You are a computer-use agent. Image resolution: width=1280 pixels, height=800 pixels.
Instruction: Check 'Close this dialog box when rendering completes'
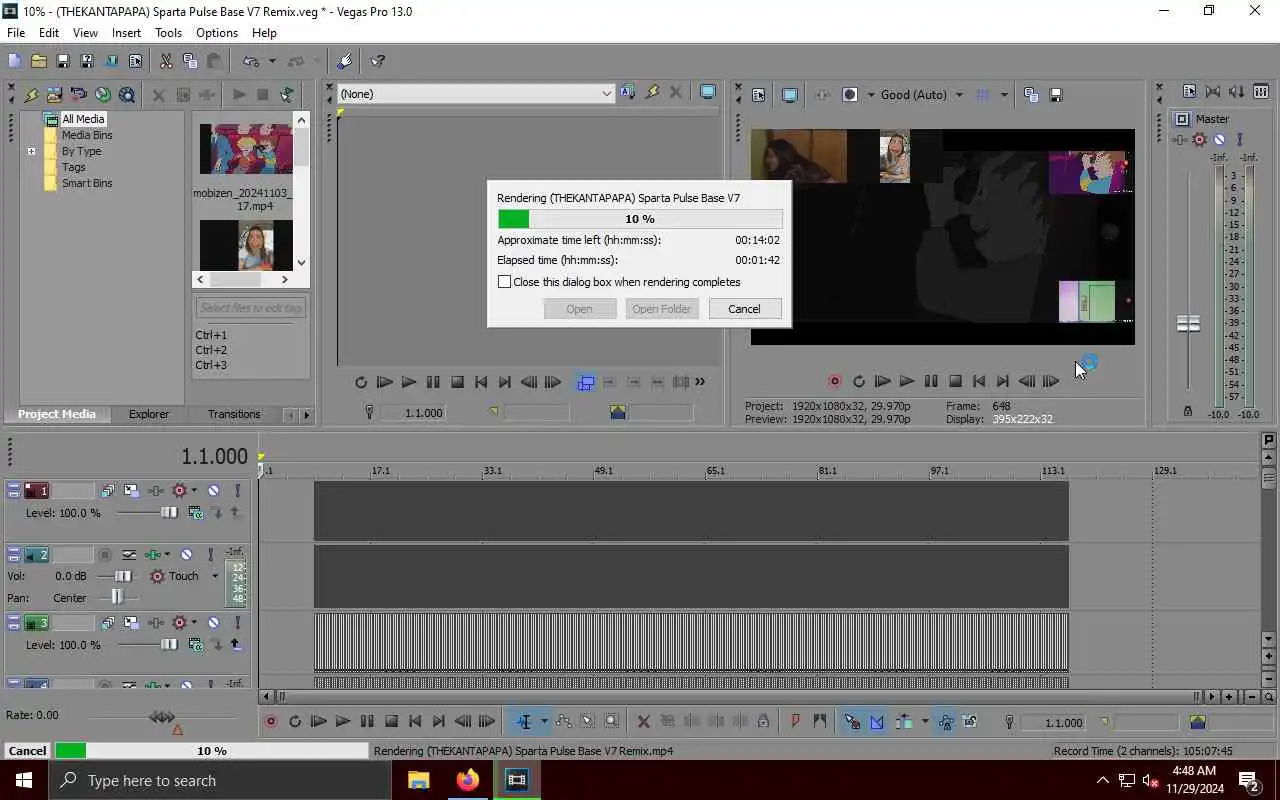click(x=505, y=282)
